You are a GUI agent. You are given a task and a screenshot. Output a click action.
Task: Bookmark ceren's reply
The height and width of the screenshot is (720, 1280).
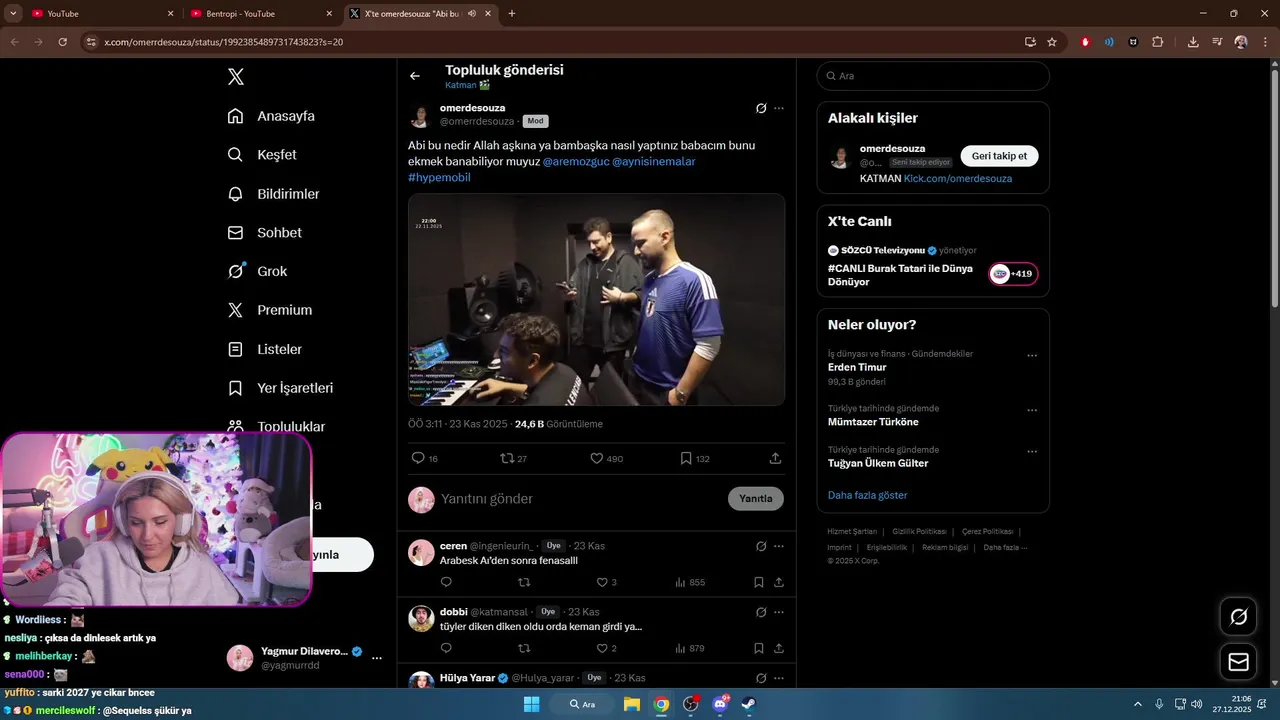tap(759, 582)
